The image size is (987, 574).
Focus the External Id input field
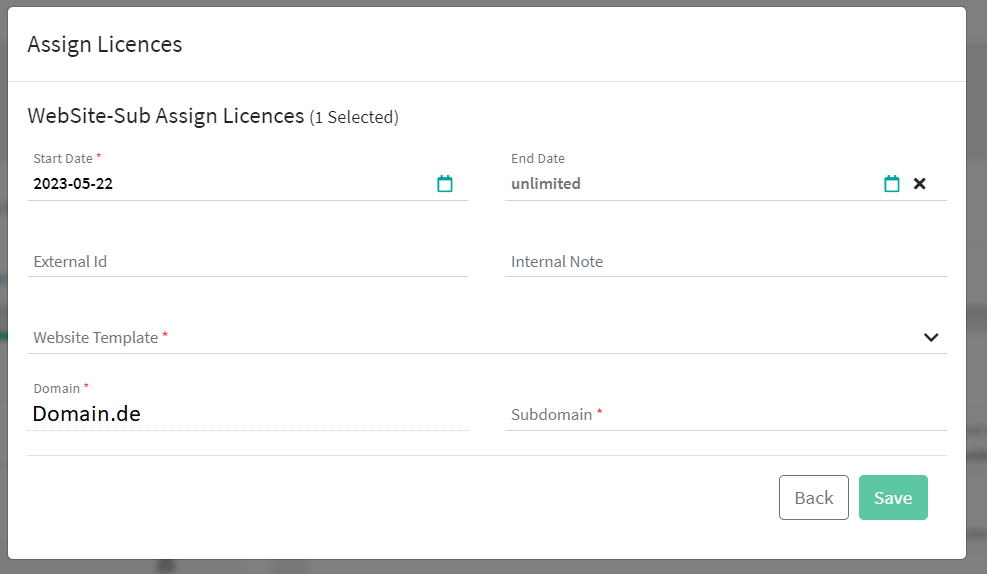tap(247, 262)
